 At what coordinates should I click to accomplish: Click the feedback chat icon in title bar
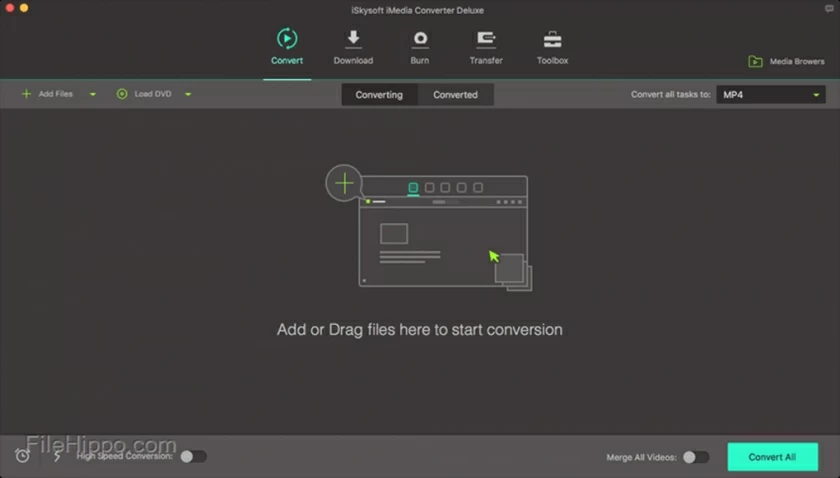[829, 9]
